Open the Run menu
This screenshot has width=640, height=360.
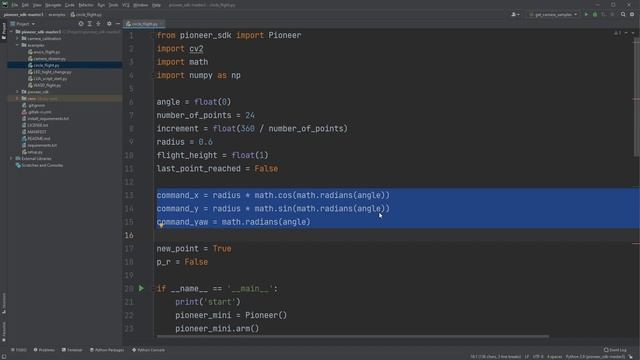point(101,5)
